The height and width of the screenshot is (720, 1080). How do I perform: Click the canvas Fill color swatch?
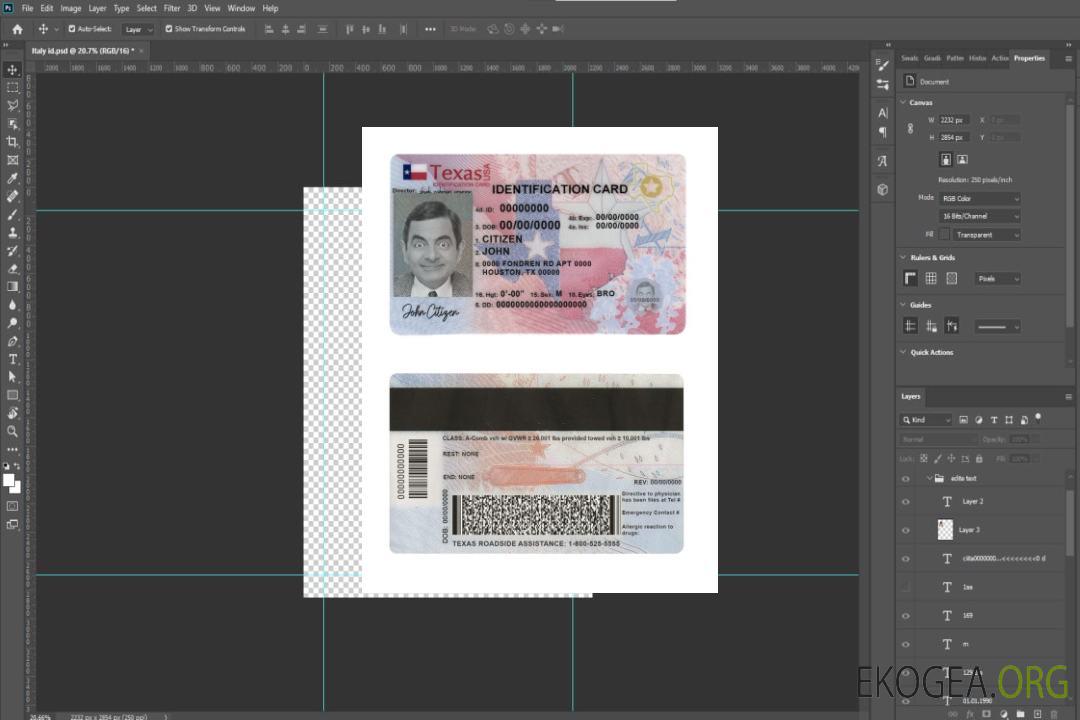click(x=944, y=235)
